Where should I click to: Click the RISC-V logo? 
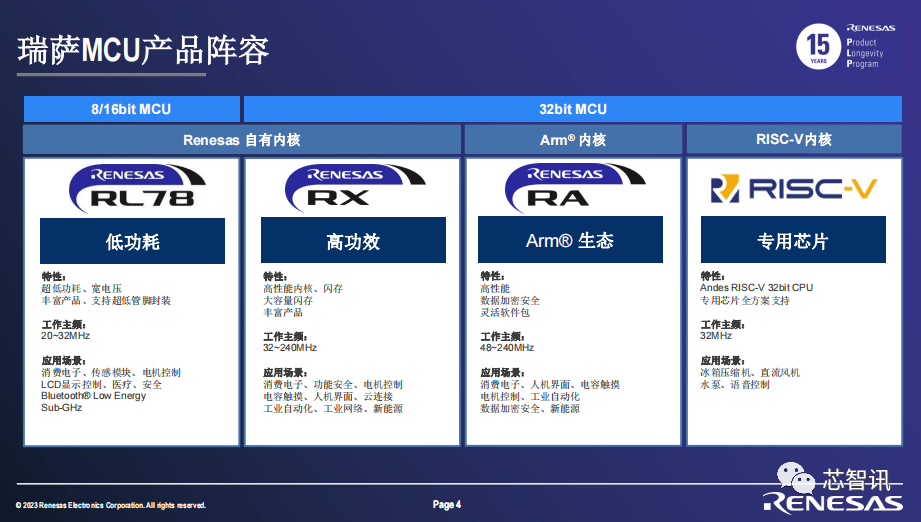tap(794, 188)
